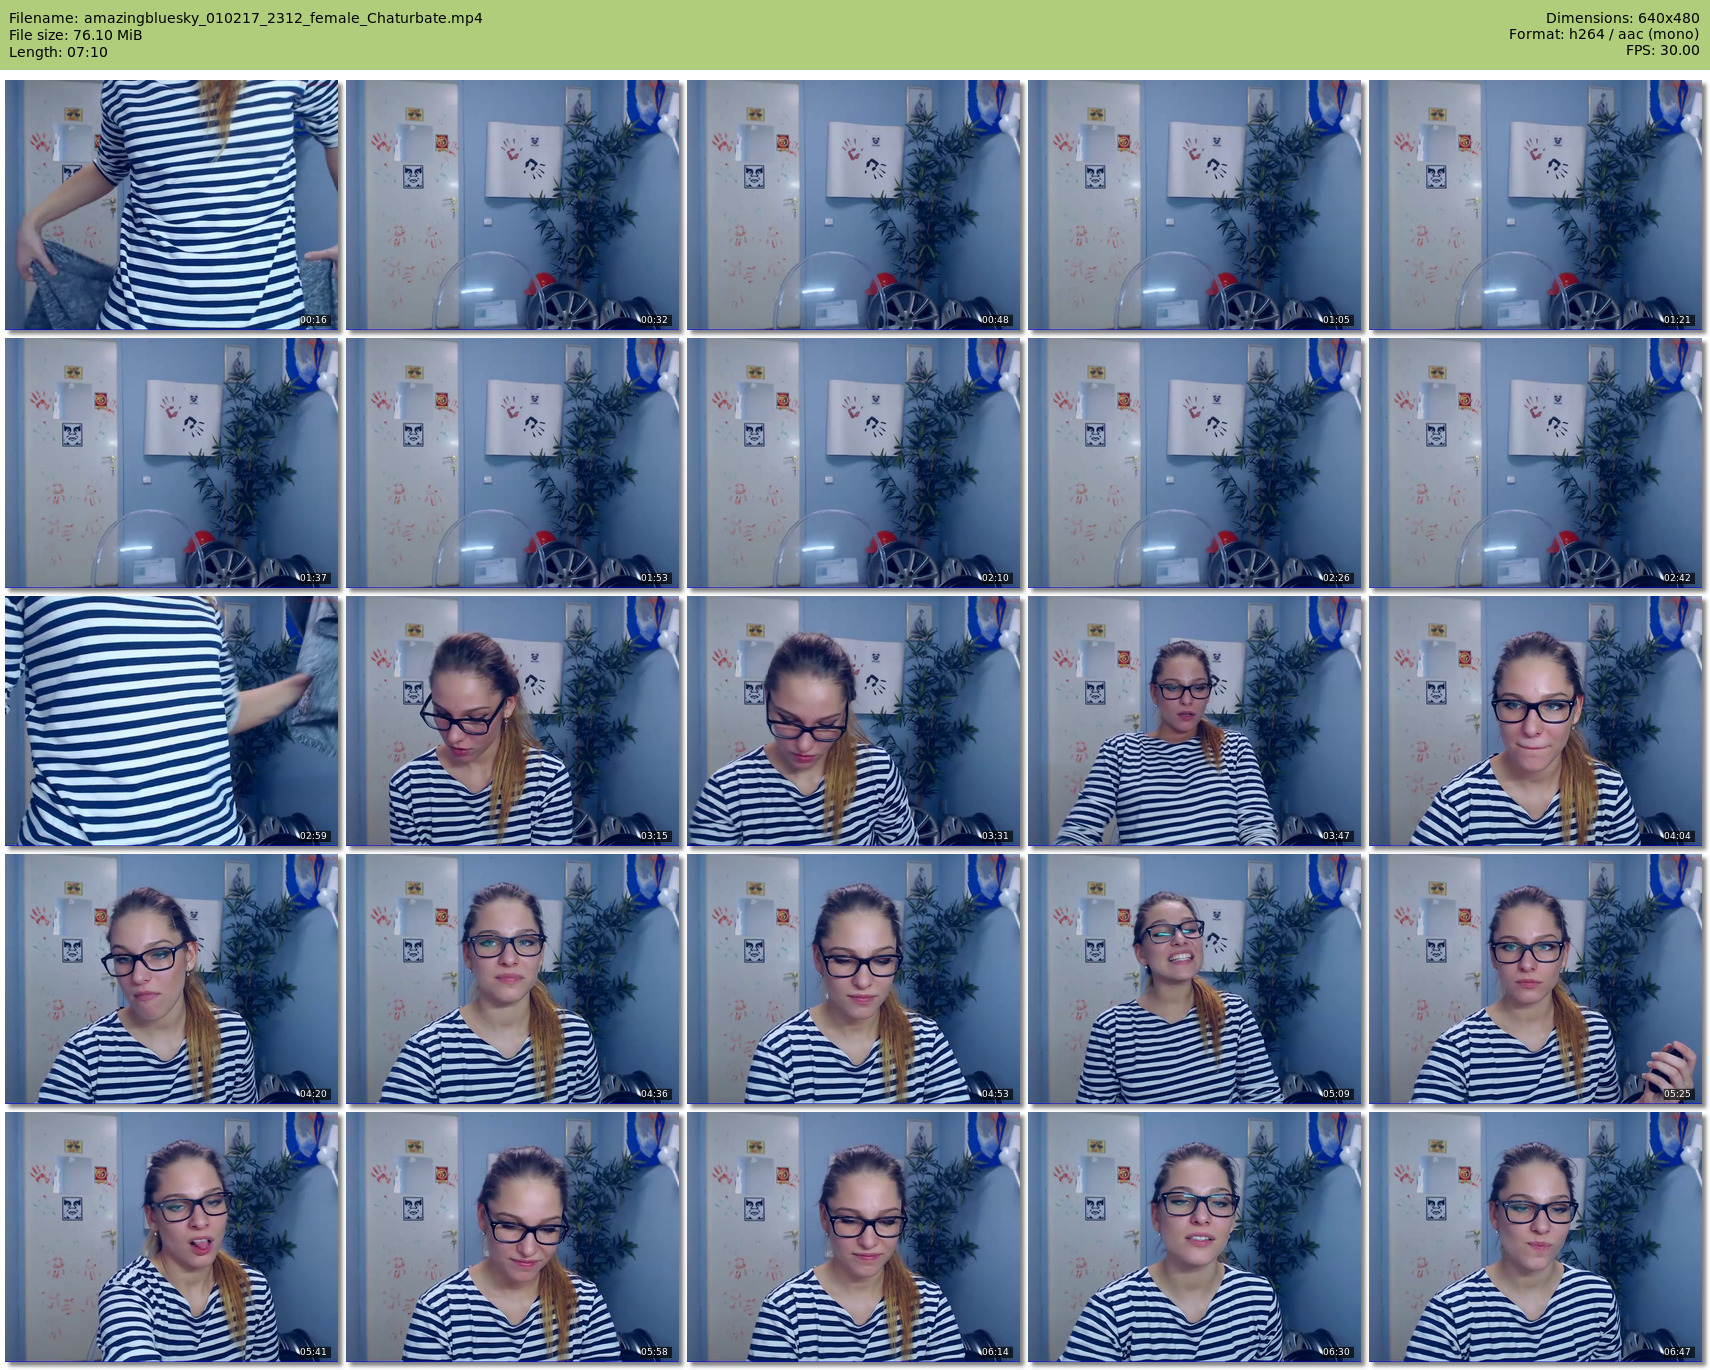Select the frame marked 03:47
This screenshot has width=1710, height=1370.
tap(1195, 721)
